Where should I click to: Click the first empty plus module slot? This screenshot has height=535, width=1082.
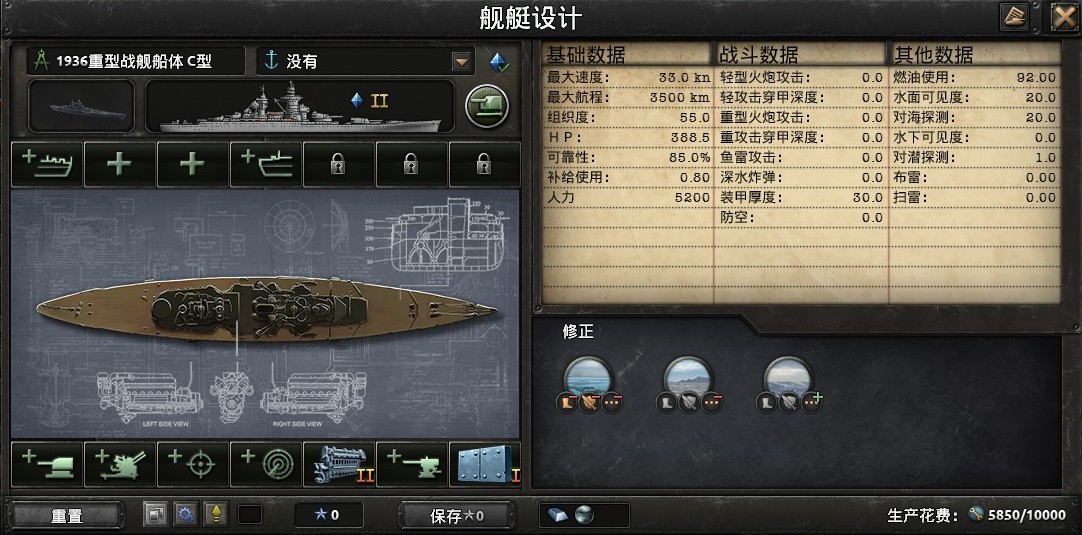[120, 164]
